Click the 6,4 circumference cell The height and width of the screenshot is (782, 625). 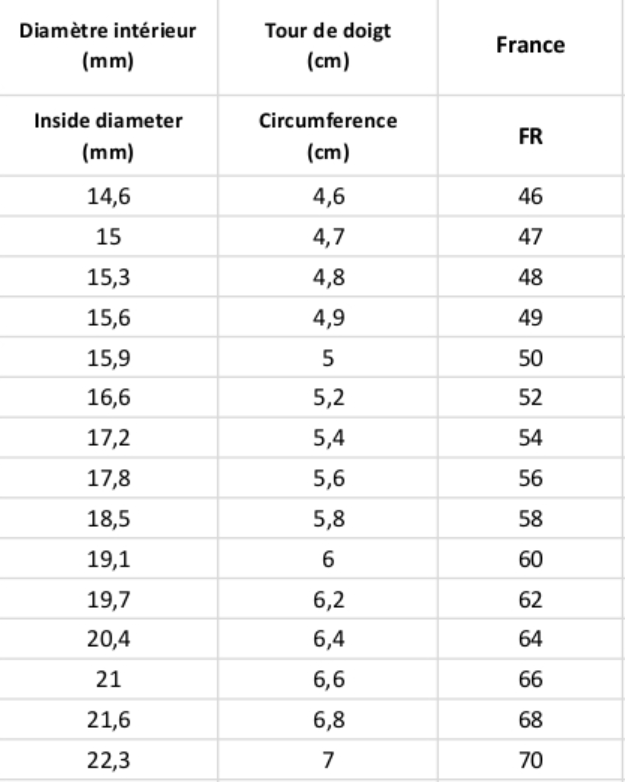[329, 641]
